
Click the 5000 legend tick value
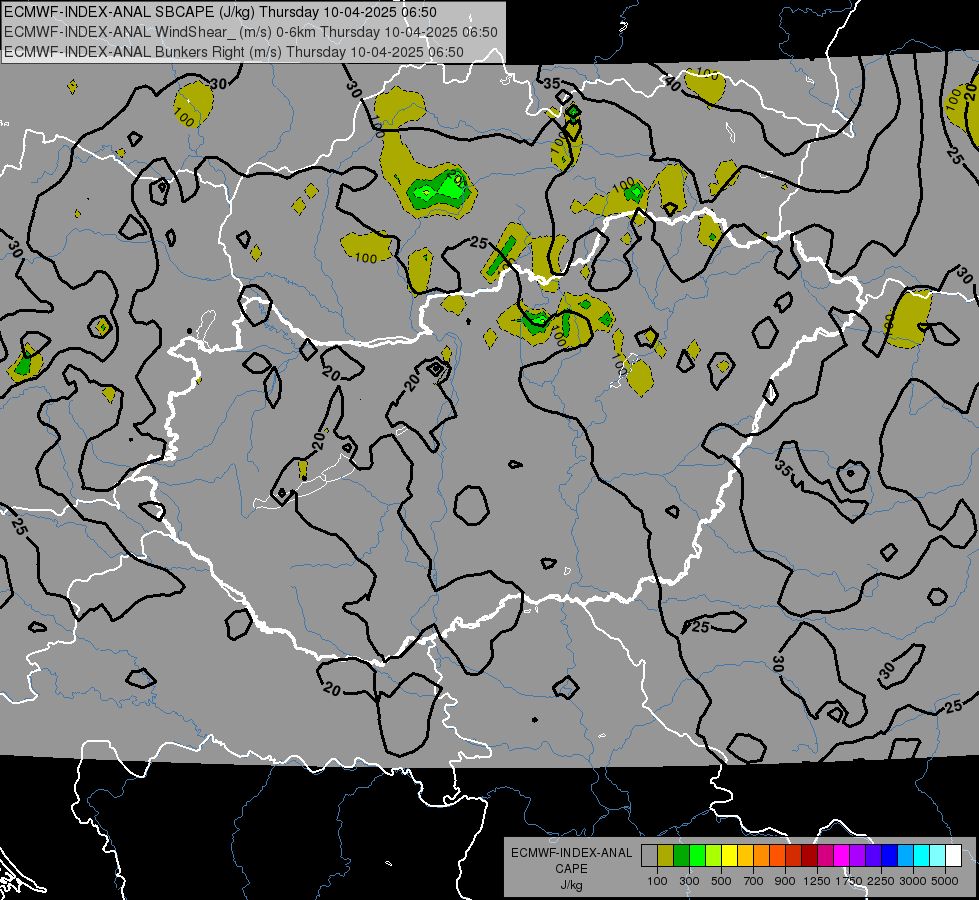tap(945, 881)
